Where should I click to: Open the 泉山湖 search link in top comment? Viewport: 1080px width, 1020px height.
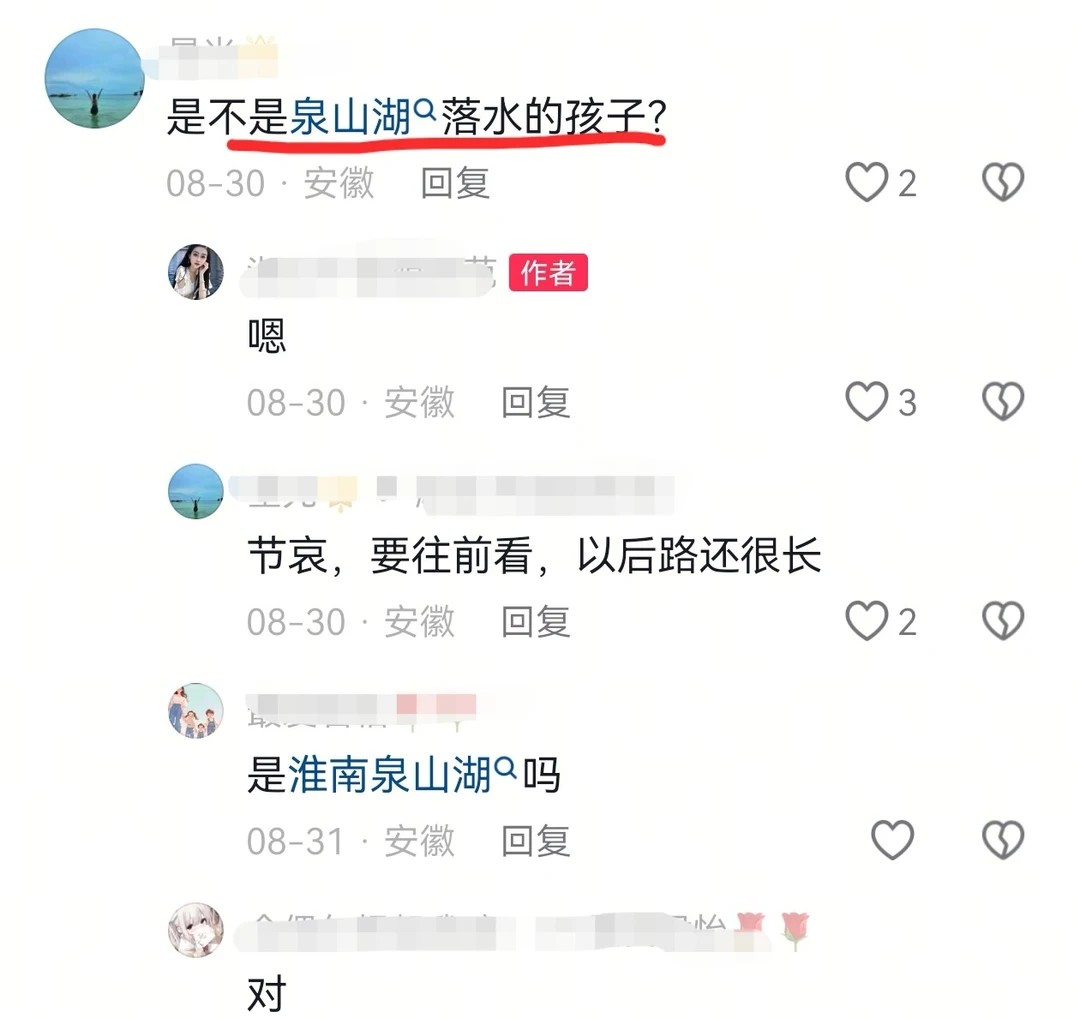pos(363,116)
